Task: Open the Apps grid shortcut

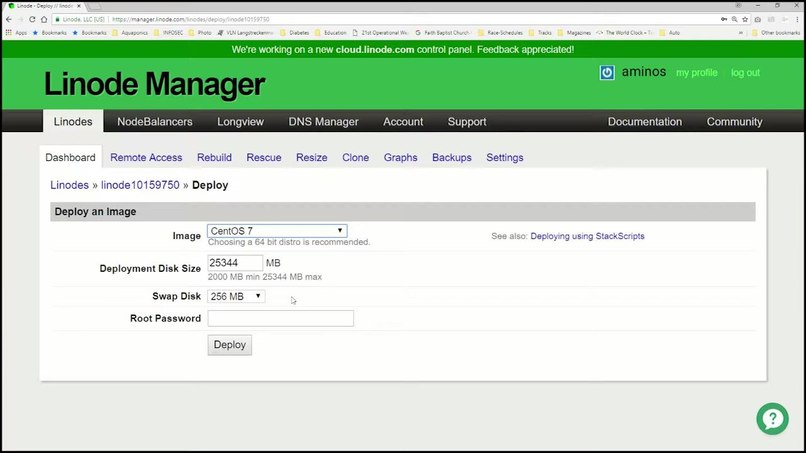Action: (x=16, y=32)
